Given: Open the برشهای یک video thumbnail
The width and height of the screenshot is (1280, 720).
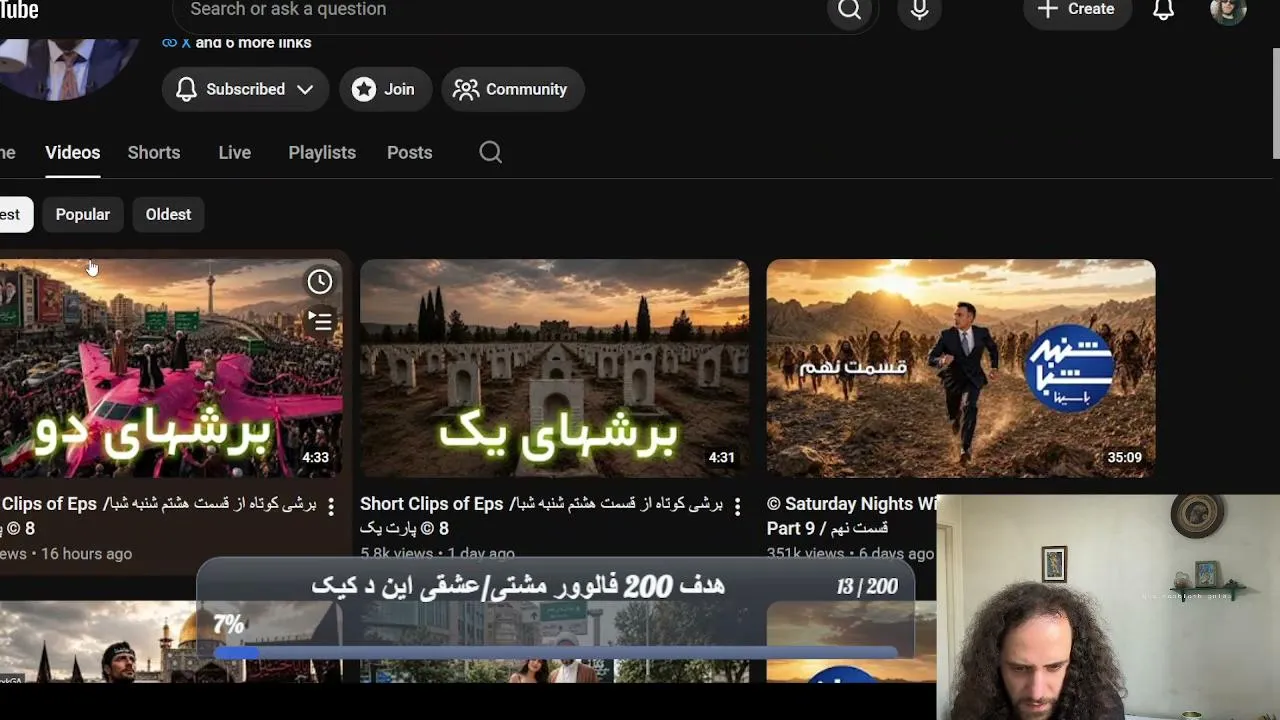Looking at the screenshot, I should 554,368.
